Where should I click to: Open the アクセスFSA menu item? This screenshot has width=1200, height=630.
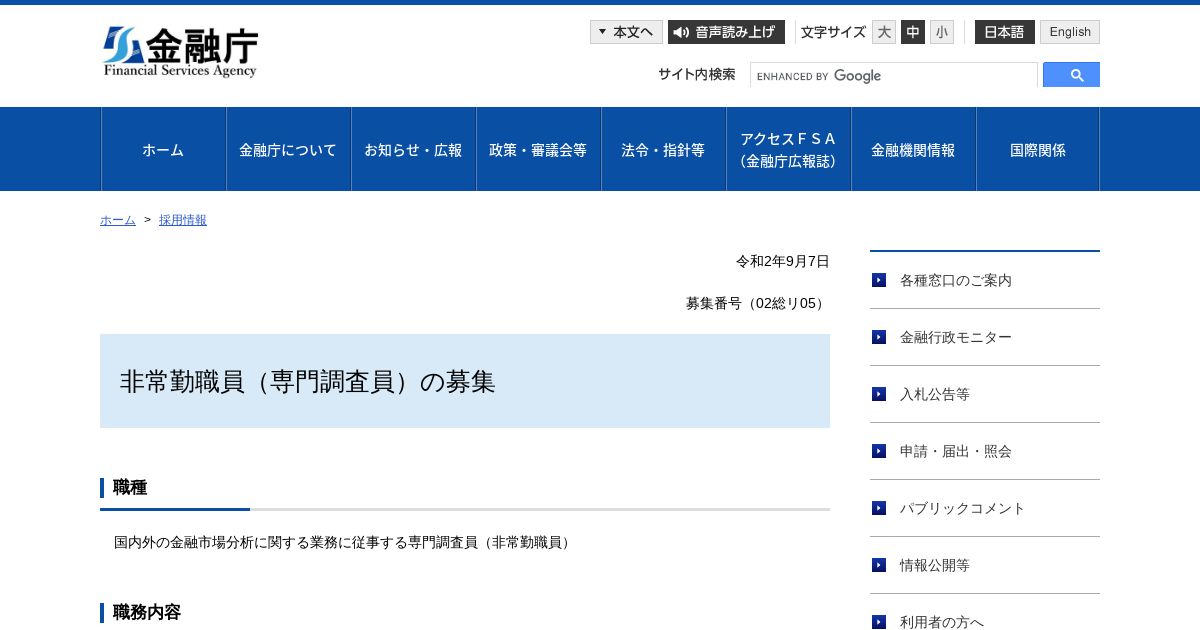point(789,149)
